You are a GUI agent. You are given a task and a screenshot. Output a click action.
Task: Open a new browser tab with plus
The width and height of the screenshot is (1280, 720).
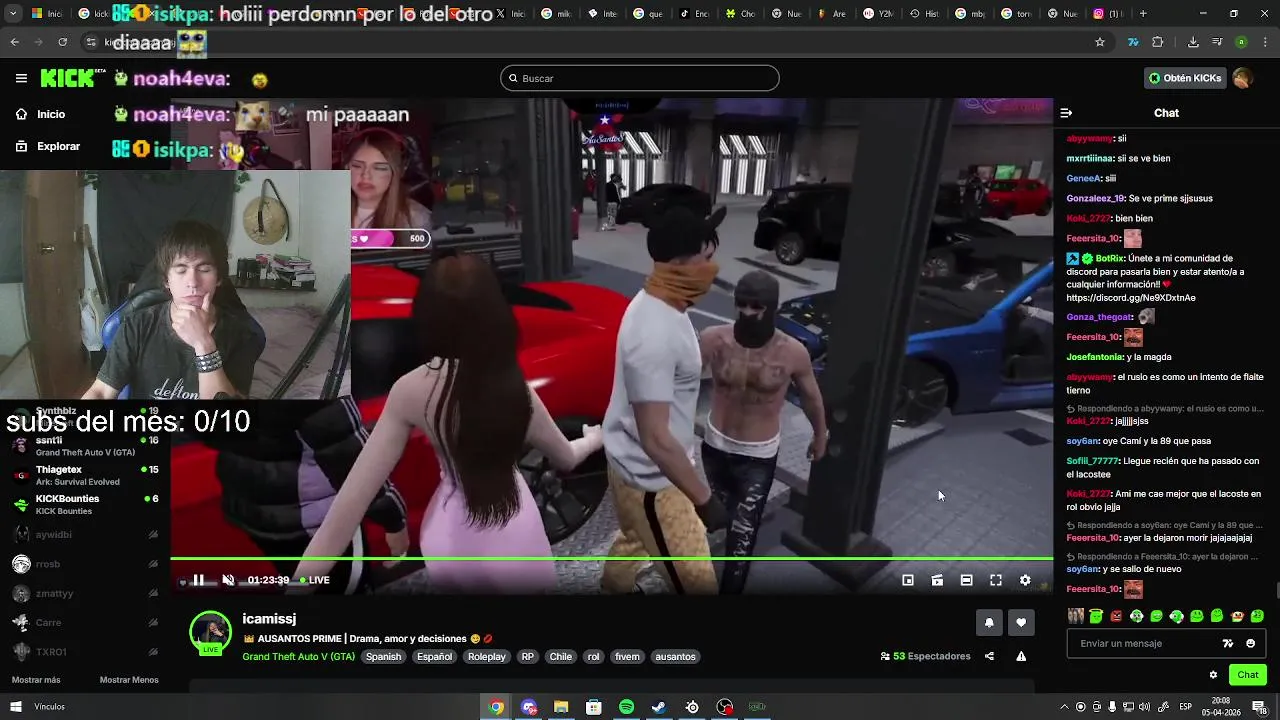point(1143,14)
